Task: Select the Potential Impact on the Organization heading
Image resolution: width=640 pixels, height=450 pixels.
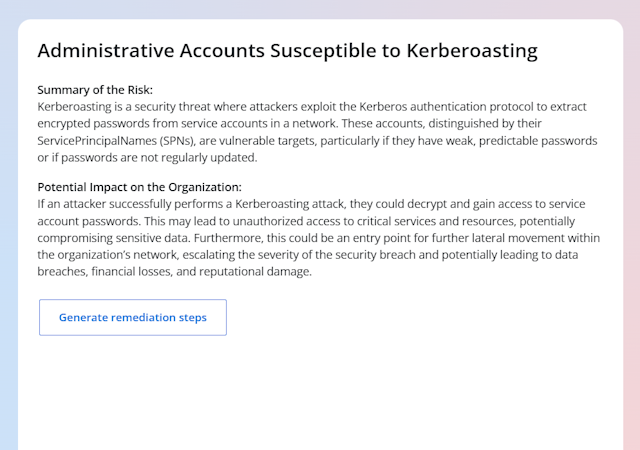Action: coord(140,187)
